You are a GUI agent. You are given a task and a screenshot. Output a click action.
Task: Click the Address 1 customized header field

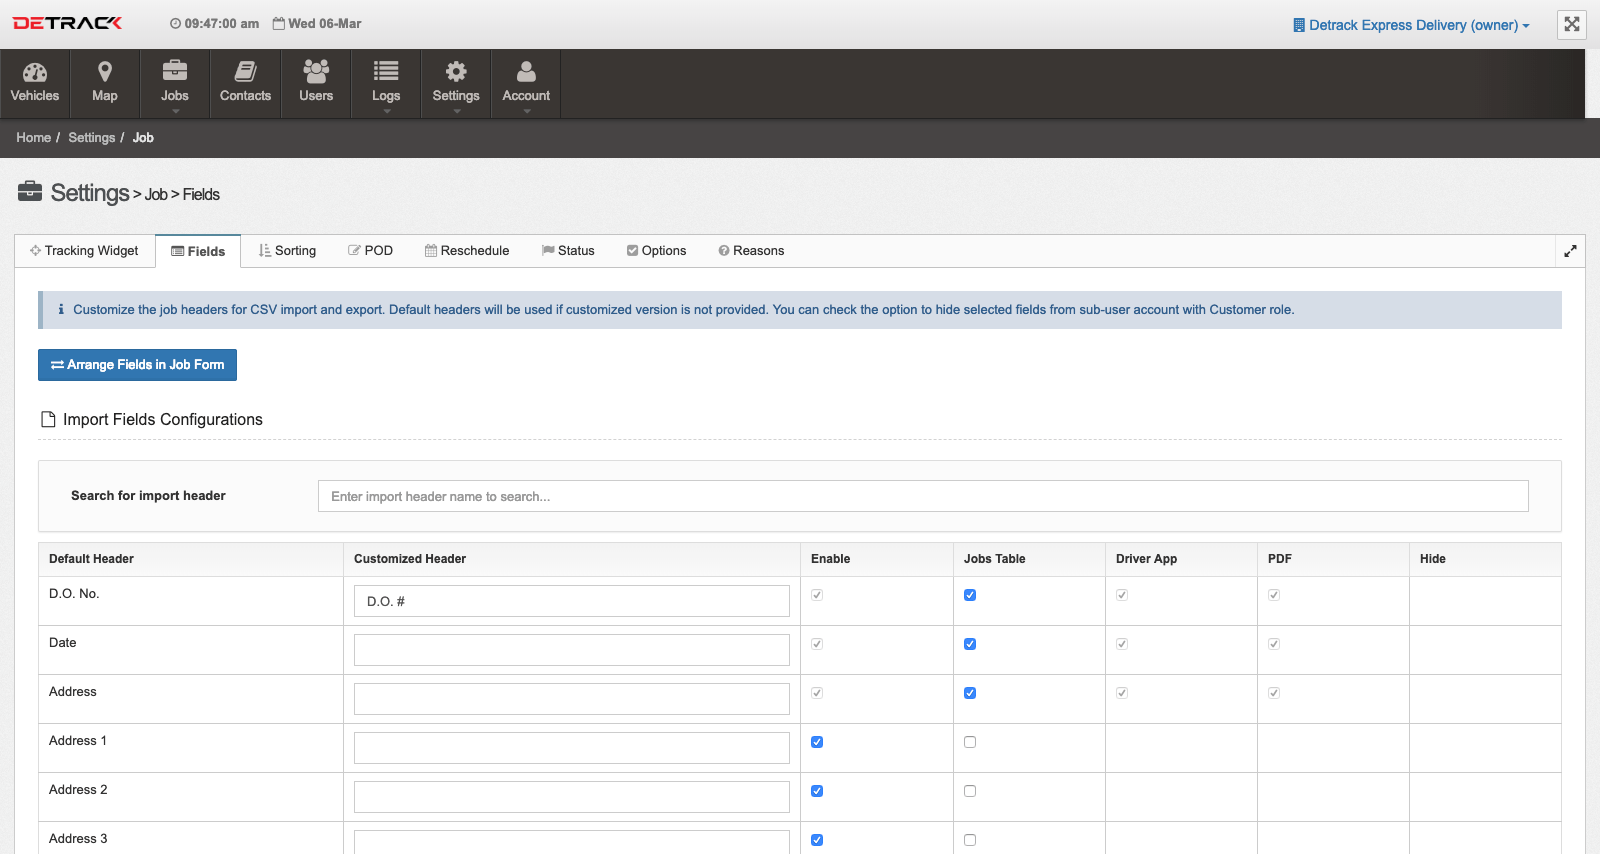pyautogui.click(x=572, y=748)
